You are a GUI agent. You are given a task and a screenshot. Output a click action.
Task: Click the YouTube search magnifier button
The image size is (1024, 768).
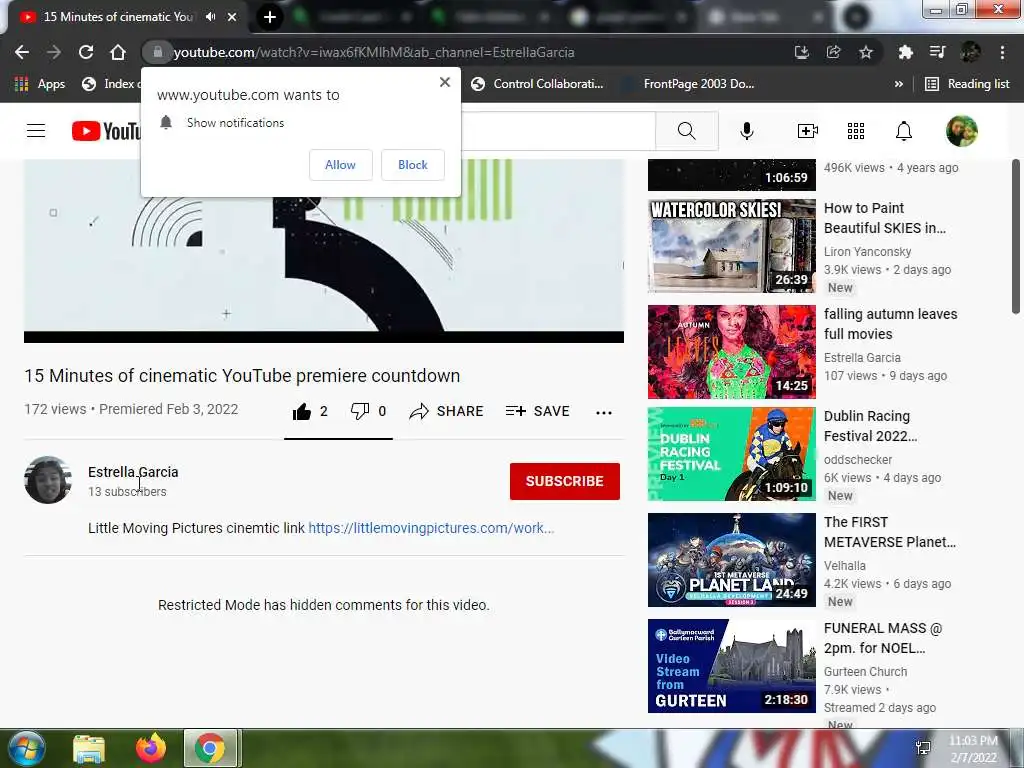686,131
